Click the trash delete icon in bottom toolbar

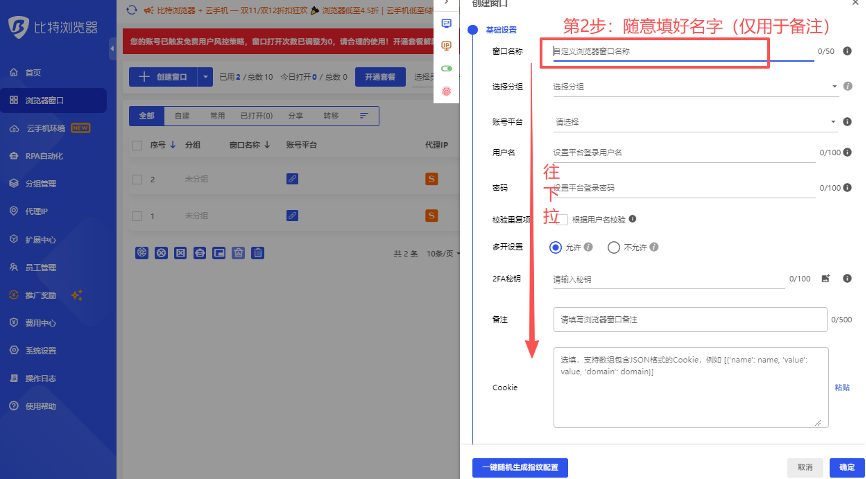point(257,253)
